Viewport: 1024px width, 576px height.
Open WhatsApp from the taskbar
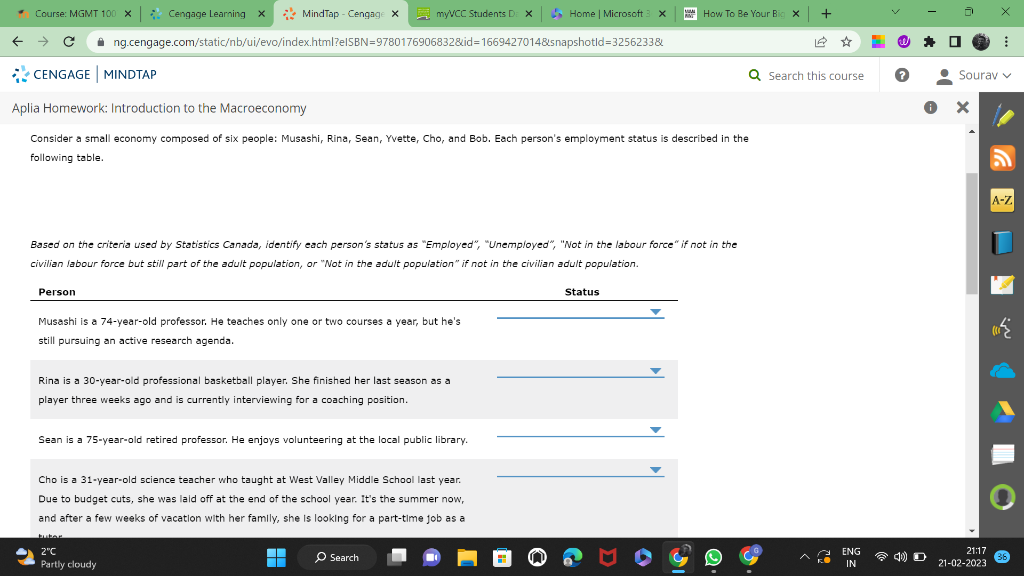(711, 557)
